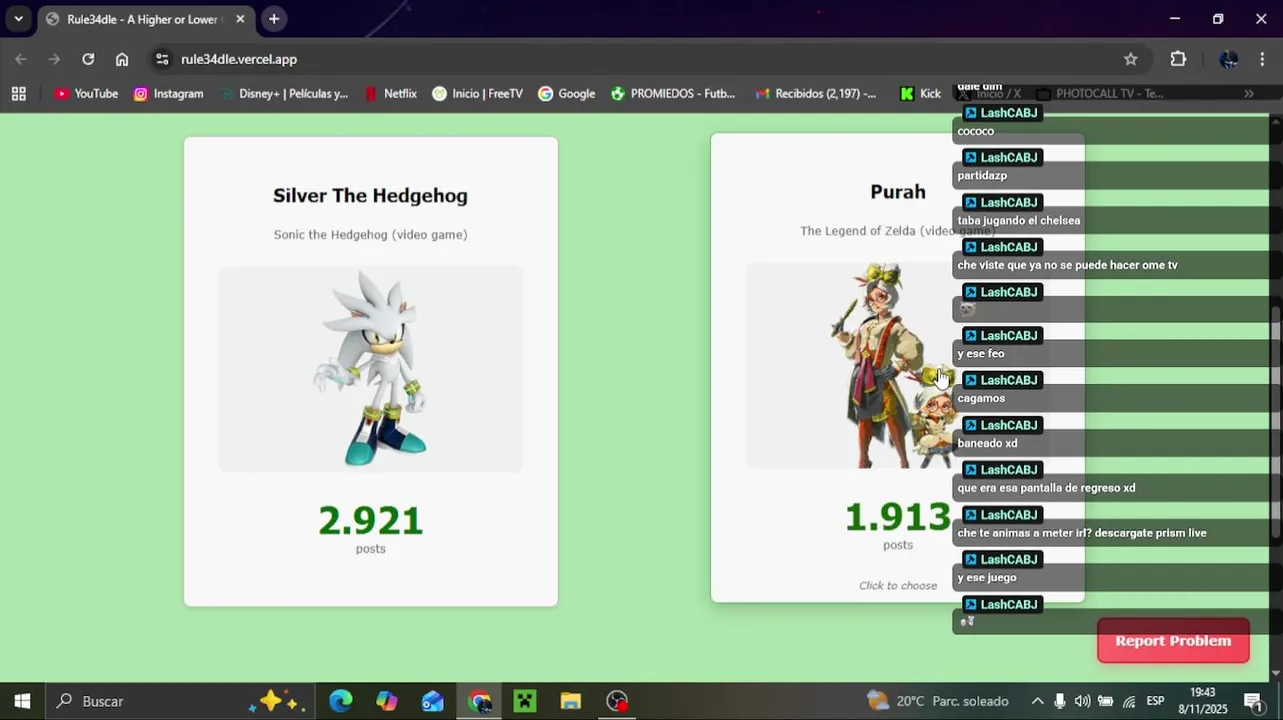Open the Extensions puzzle menu
This screenshot has height=720, width=1283.
pos(1178,59)
